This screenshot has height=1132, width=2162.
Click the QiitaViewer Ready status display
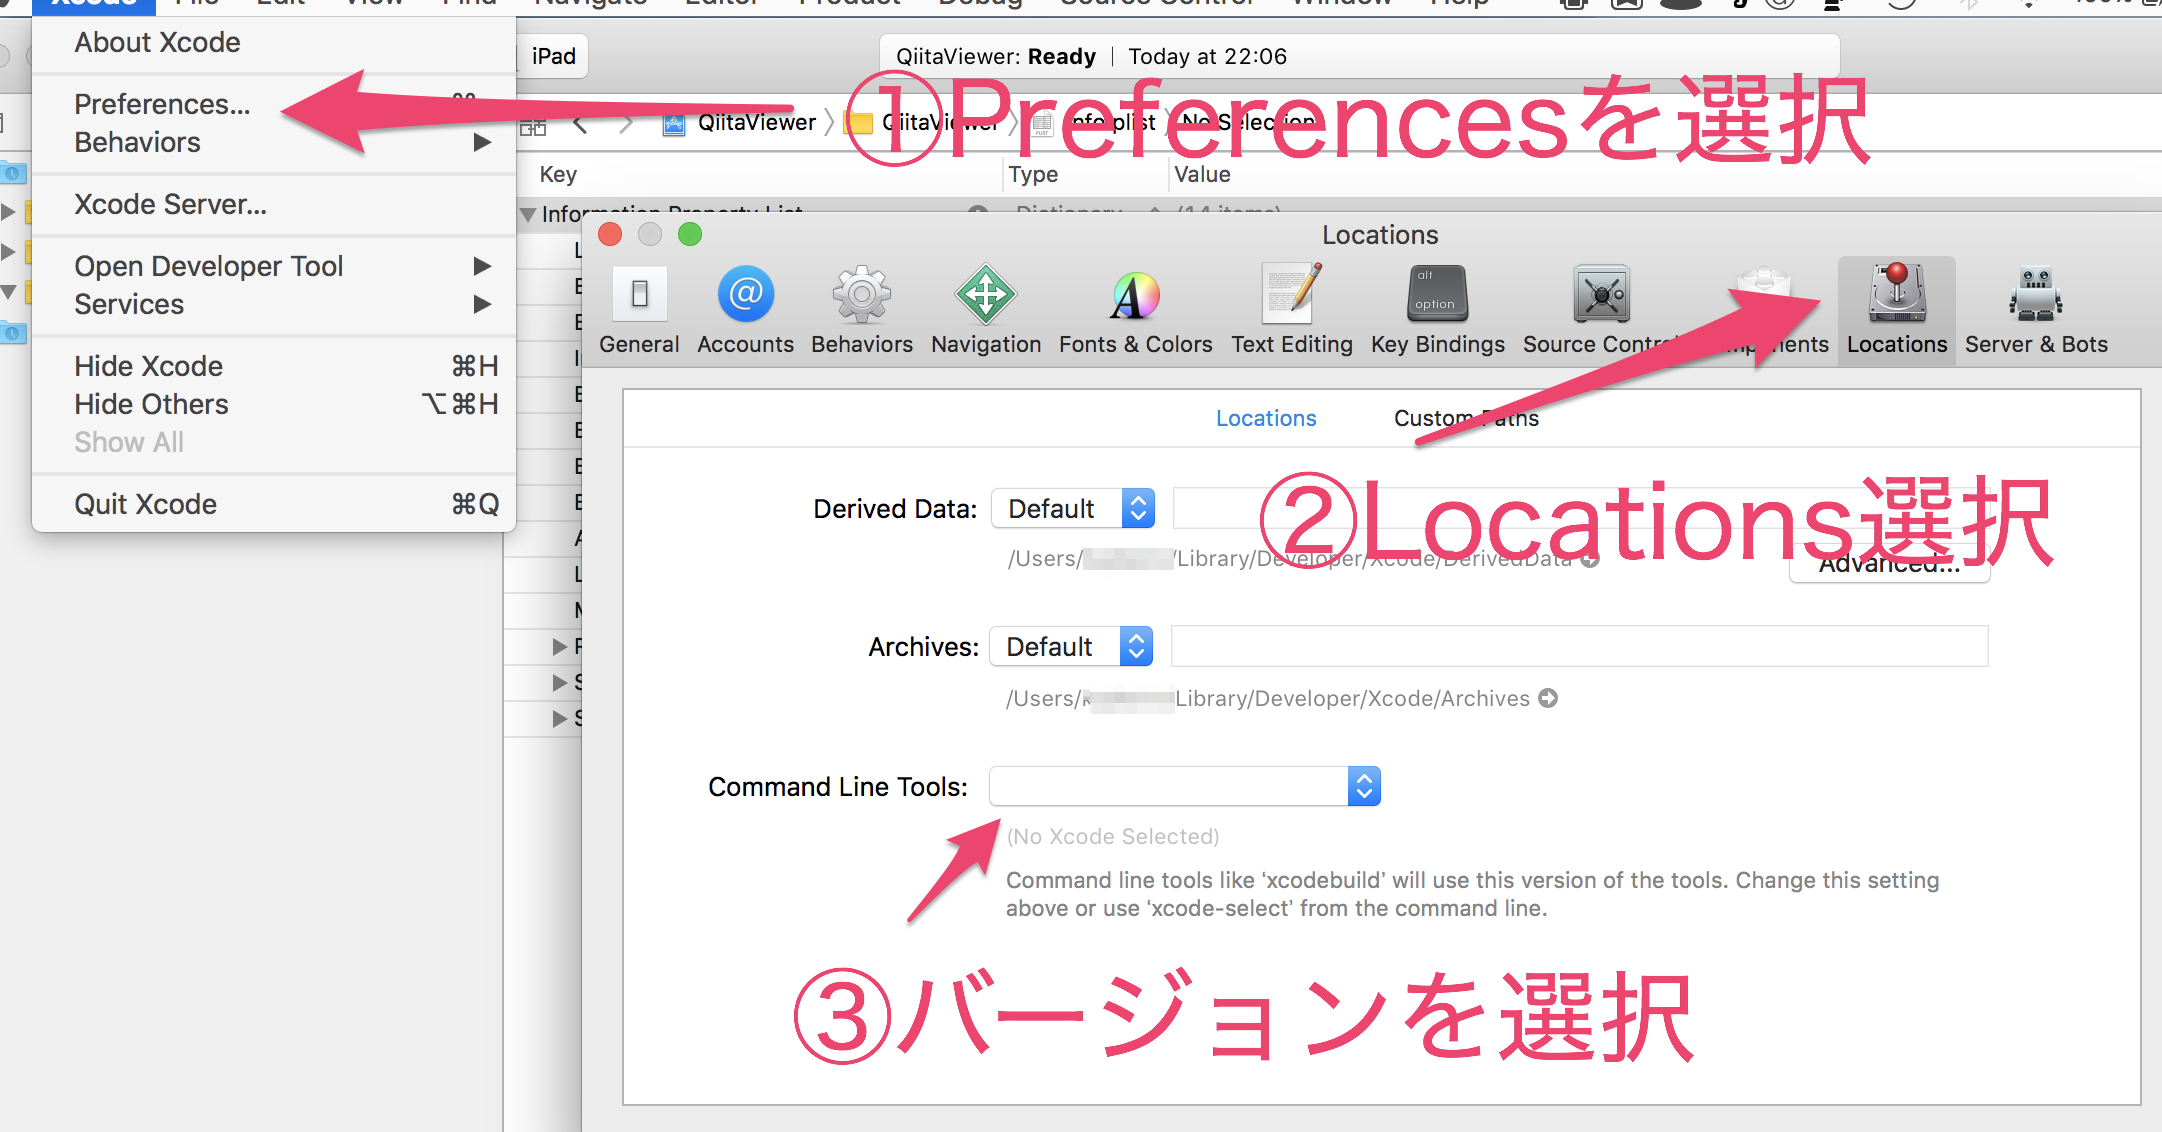1359,57
